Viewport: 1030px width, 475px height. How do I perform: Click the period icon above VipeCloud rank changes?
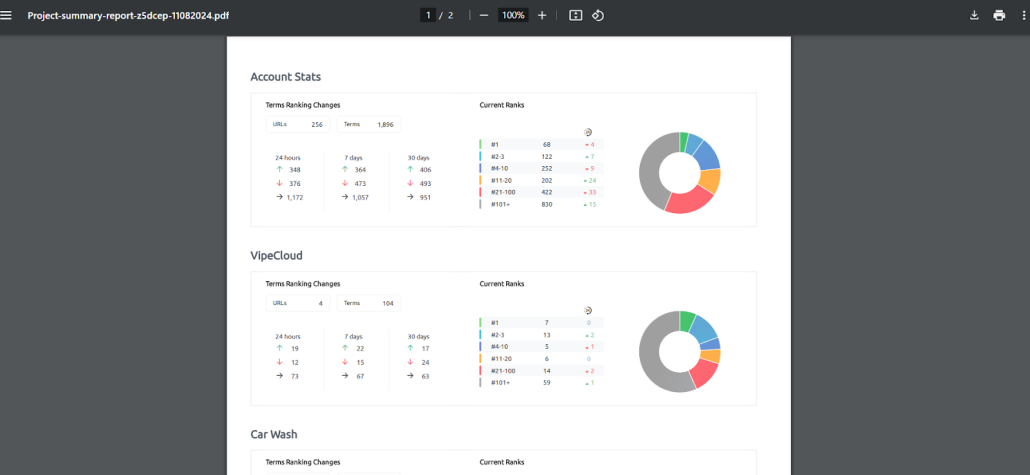[x=588, y=310]
